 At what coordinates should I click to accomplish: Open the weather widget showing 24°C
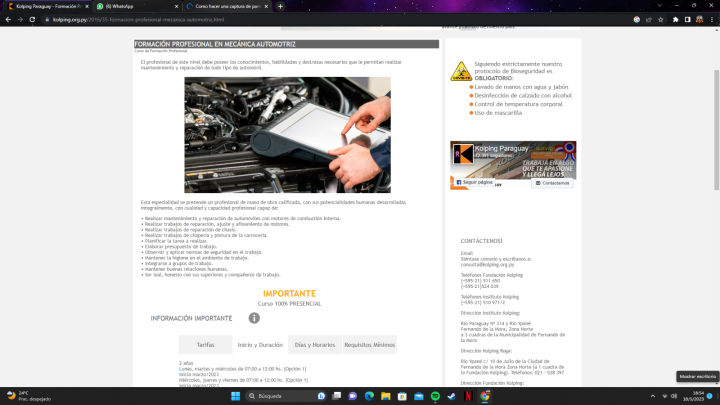28,396
